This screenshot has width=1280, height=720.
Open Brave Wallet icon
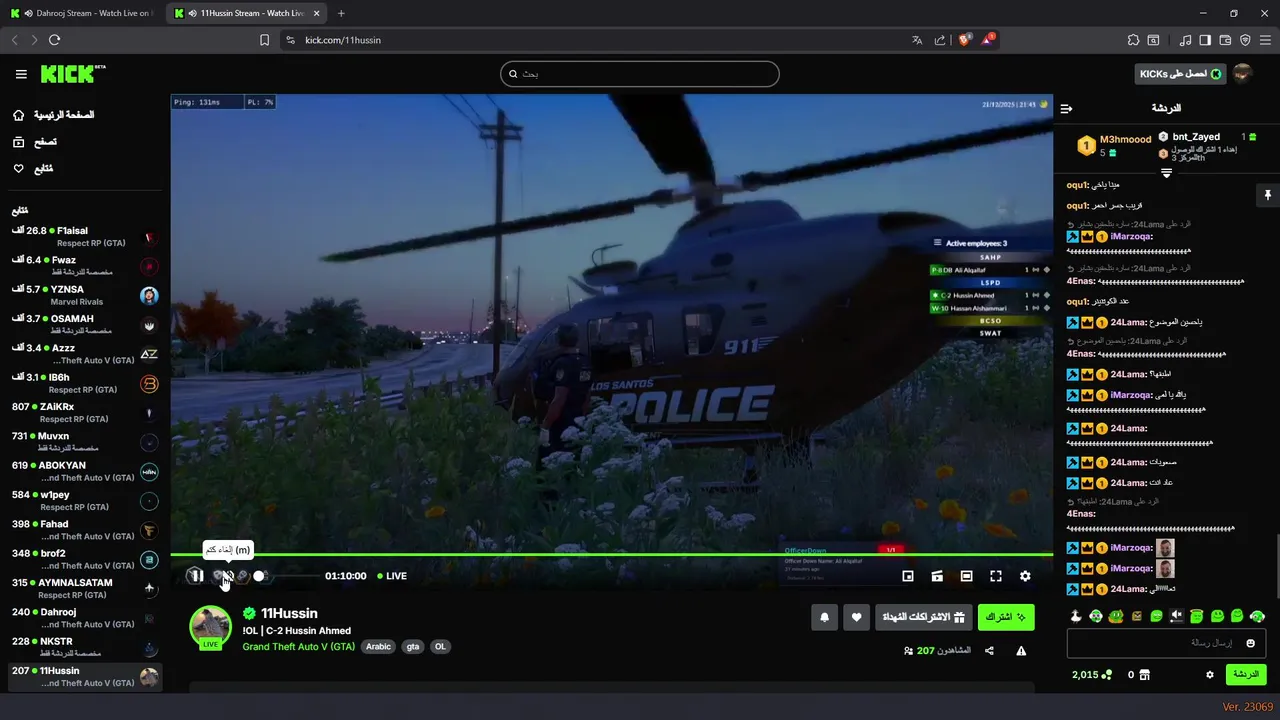[x=1225, y=40]
